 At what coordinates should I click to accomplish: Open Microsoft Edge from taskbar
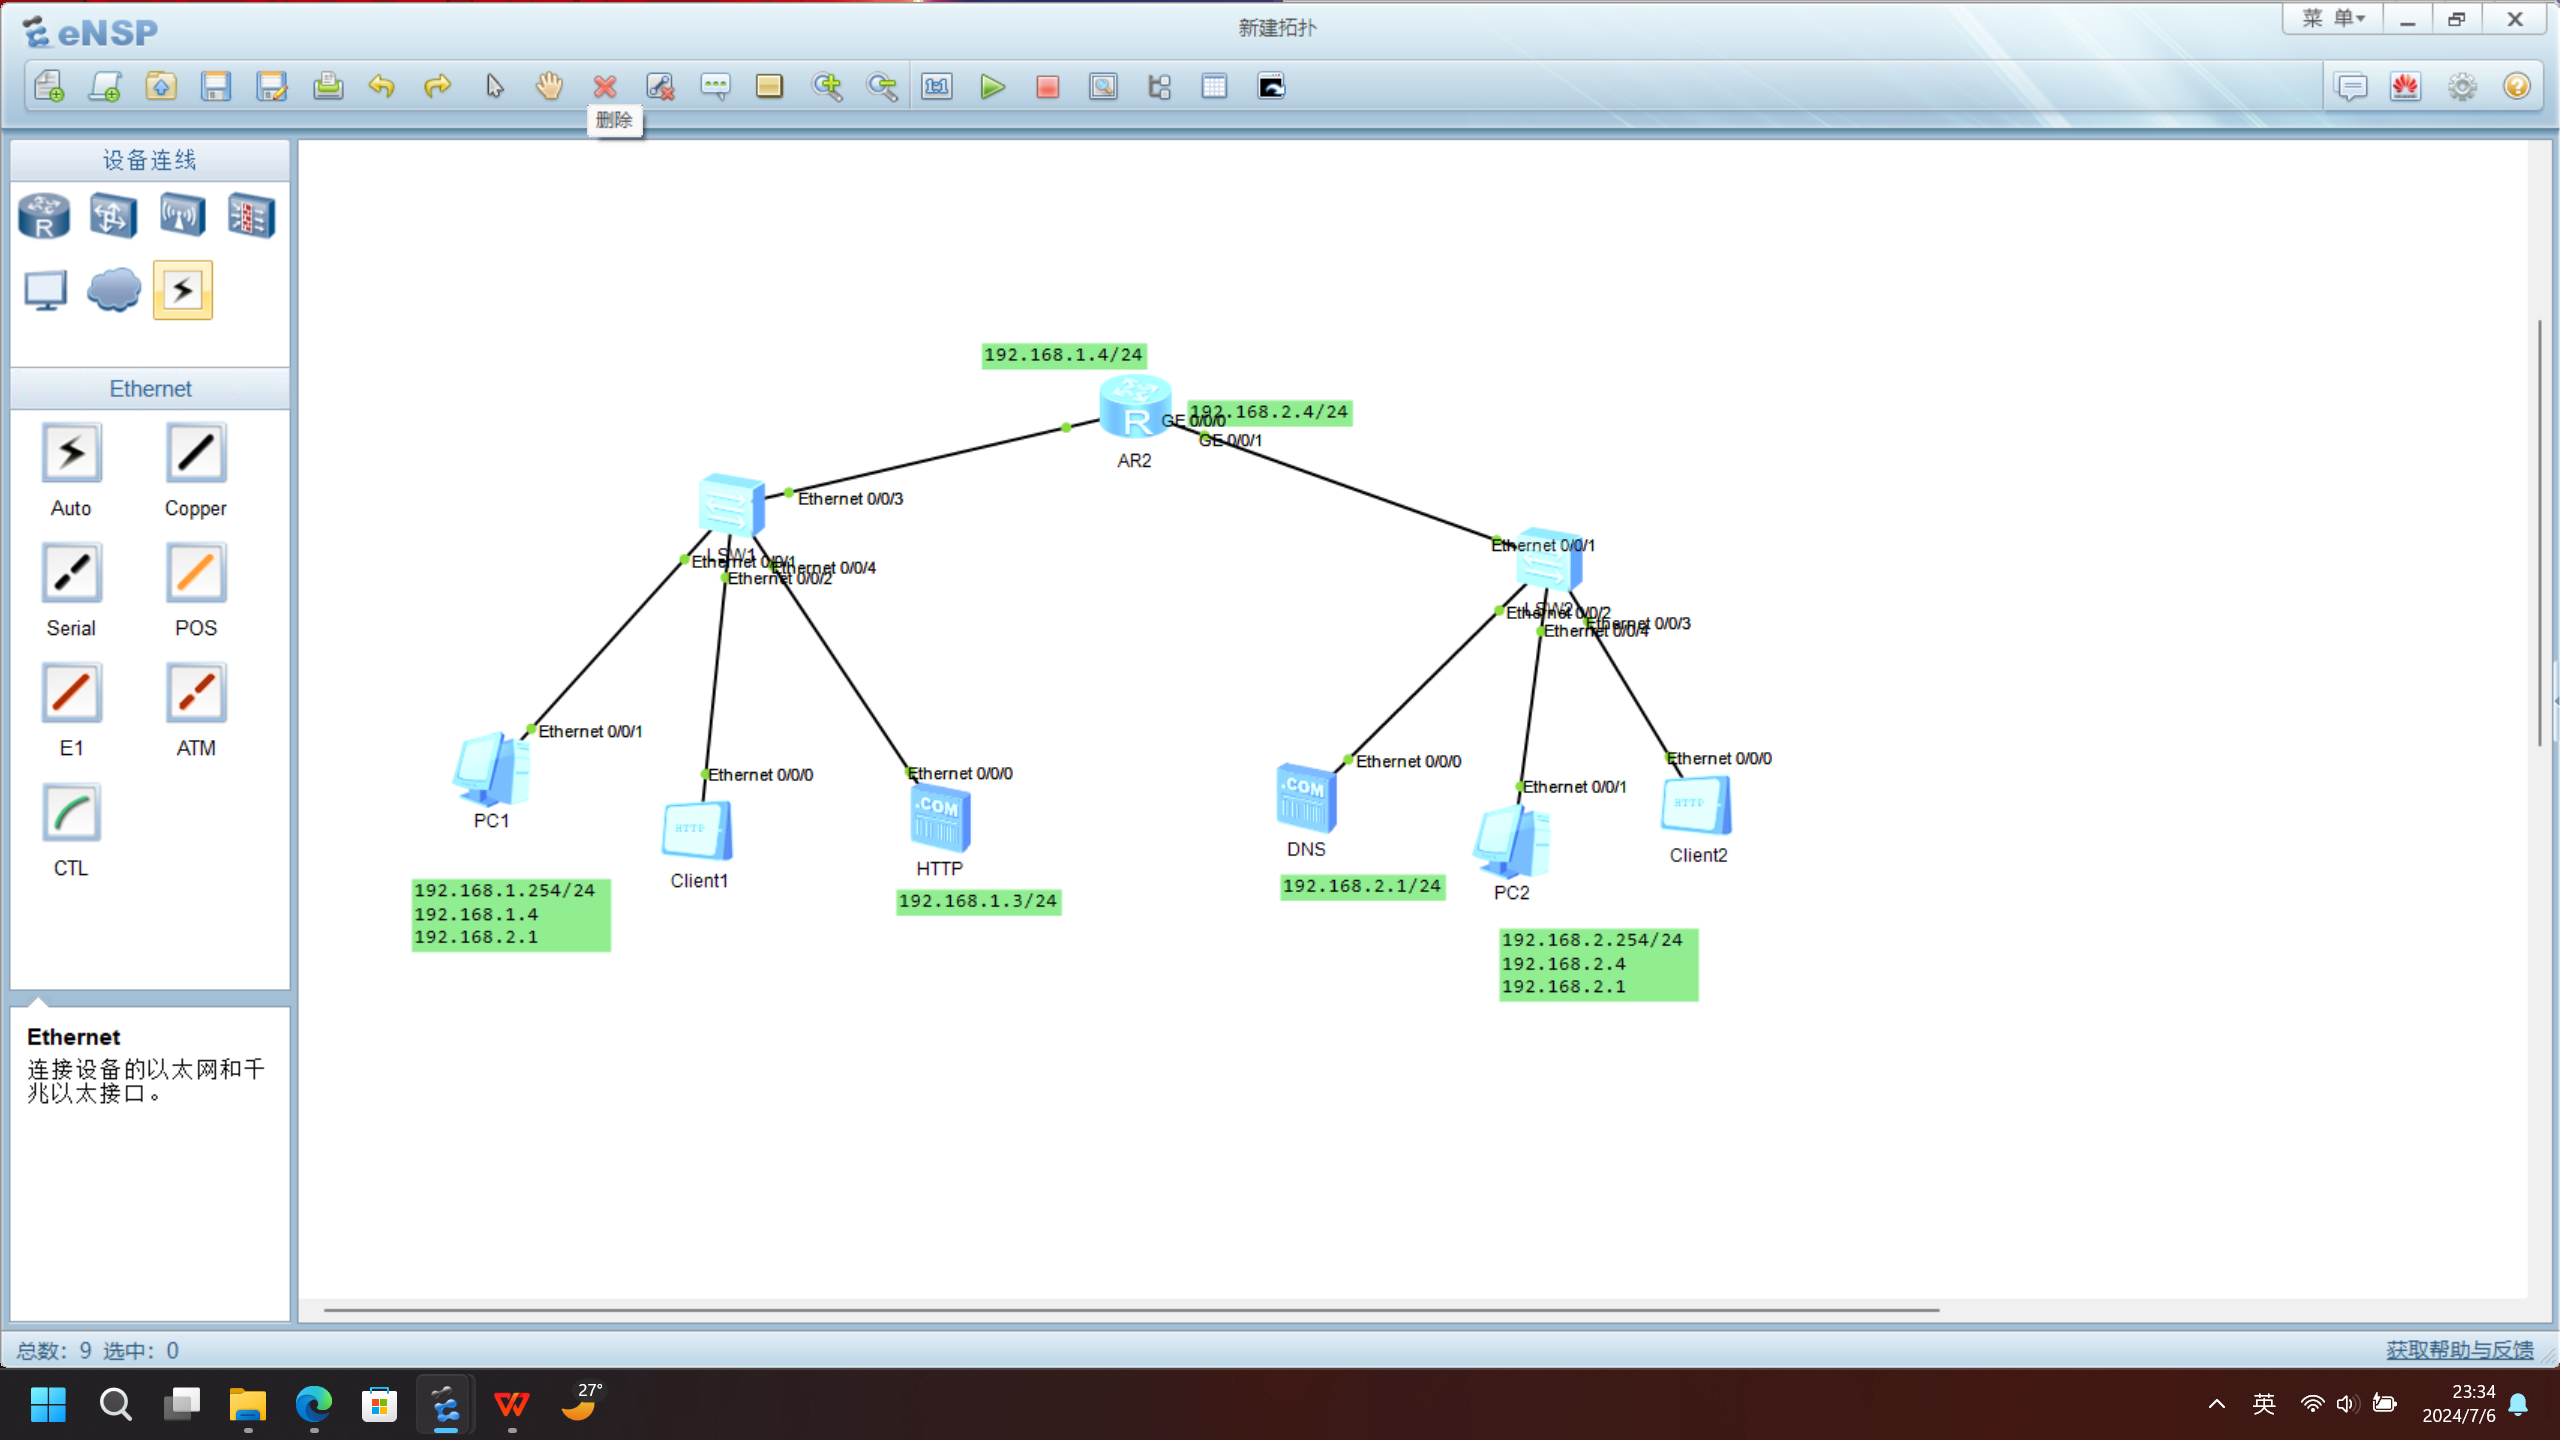[x=313, y=1405]
